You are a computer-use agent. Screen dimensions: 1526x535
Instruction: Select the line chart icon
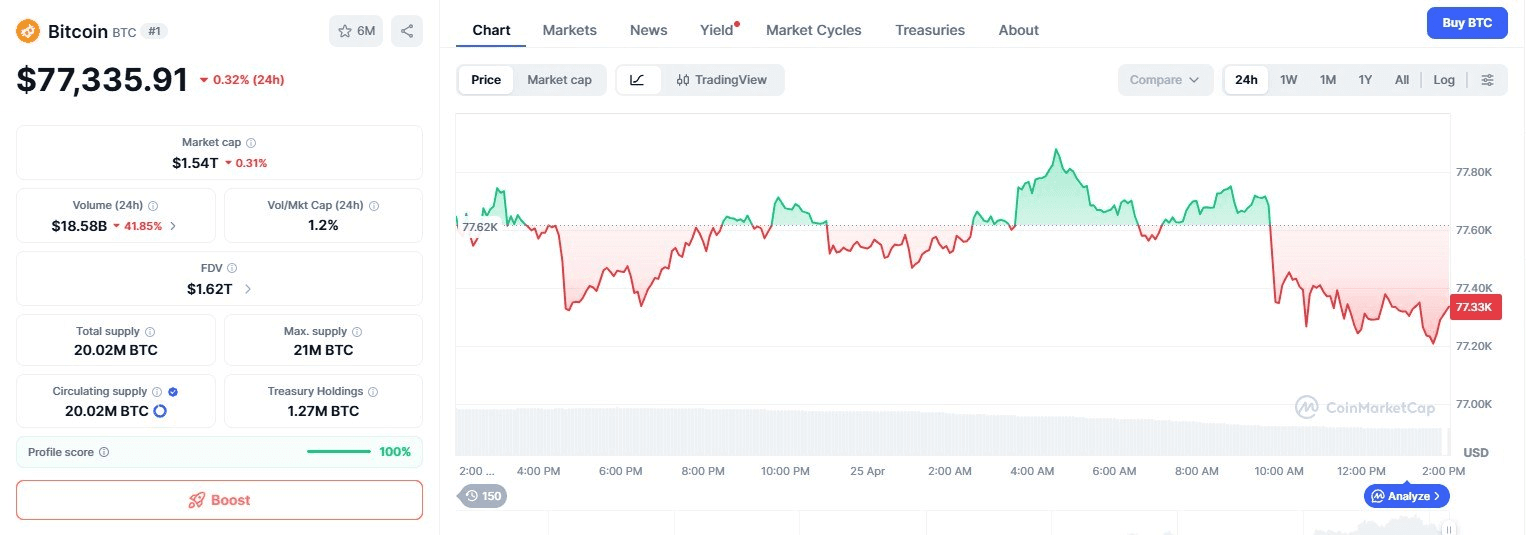tap(638, 80)
